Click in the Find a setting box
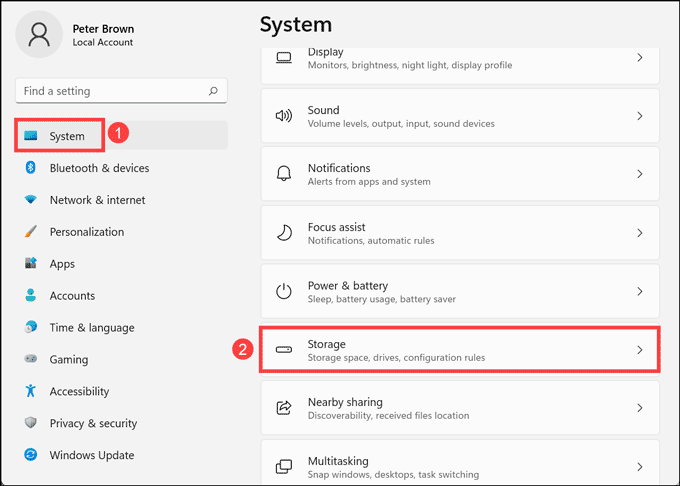Screen dimensions: 680x486 click(121, 91)
